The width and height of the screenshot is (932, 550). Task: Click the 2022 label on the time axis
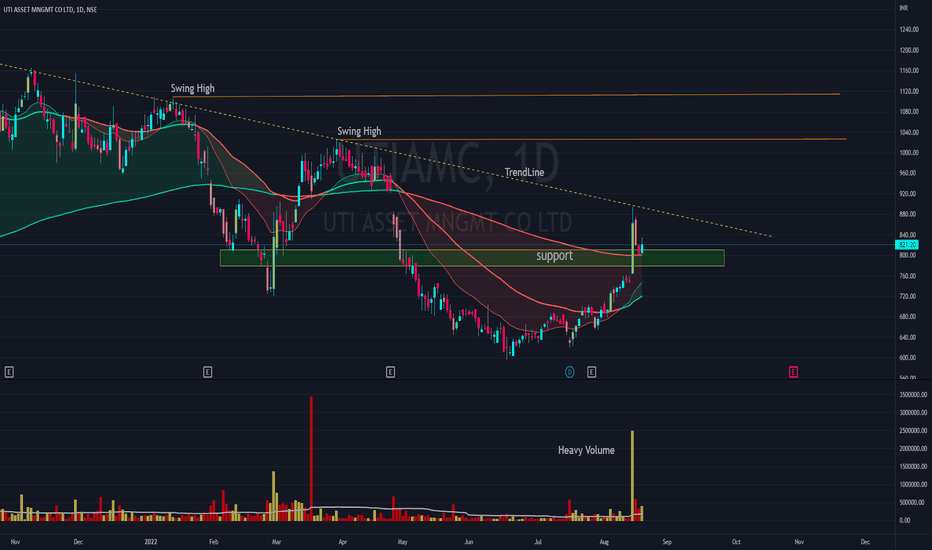click(151, 542)
